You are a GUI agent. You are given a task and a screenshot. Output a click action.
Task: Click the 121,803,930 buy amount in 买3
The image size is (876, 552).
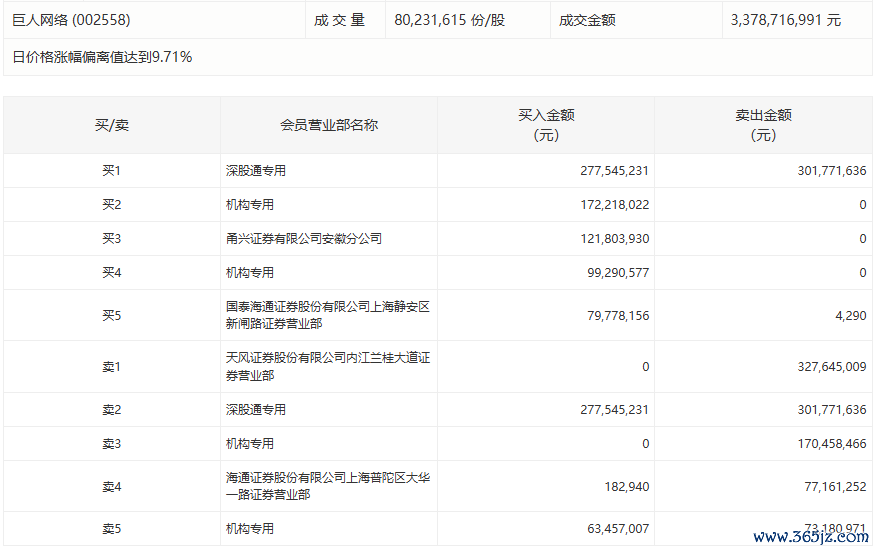point(614,239)
